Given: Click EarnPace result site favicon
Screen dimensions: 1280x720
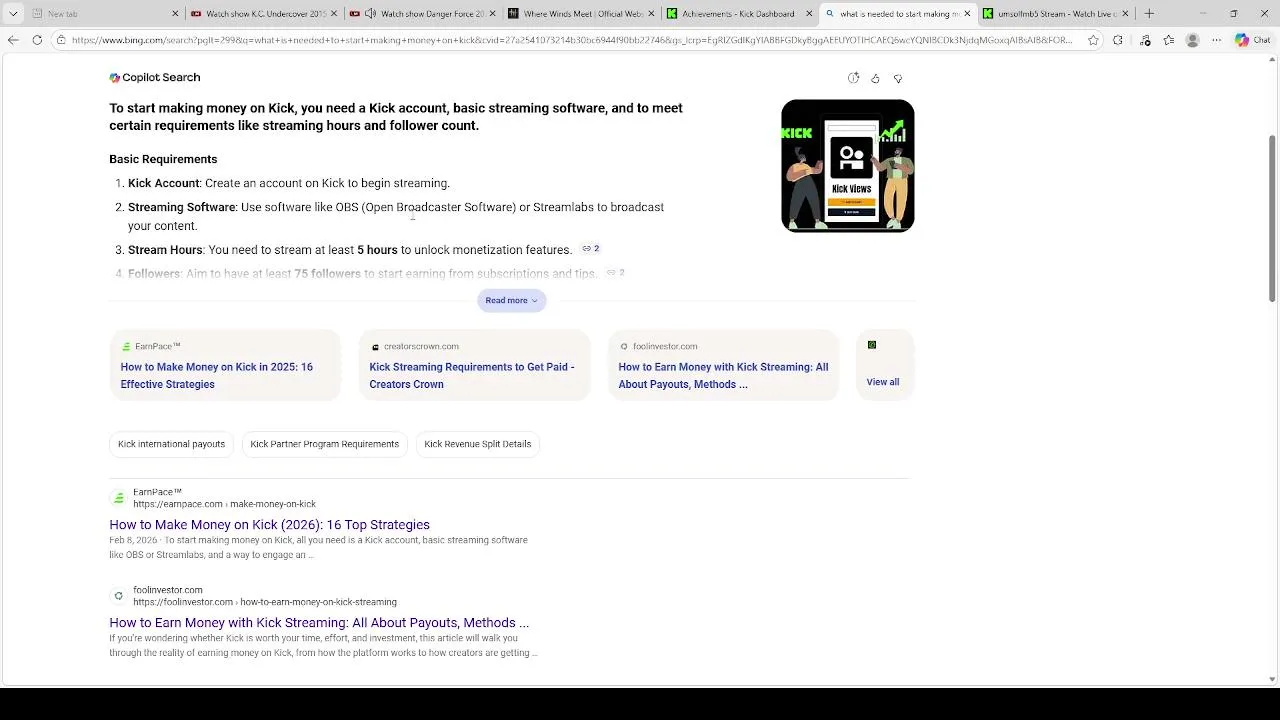Looking at the screenshot, I should pyautogui.click(x=118, y=497).
